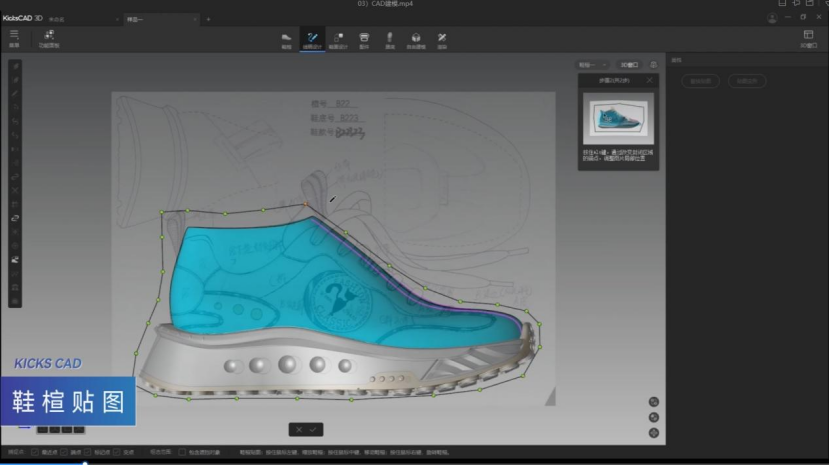Add a new tab with plus button
The width and height of the screenshot is (830, 466).
click(x=208, y=19)
